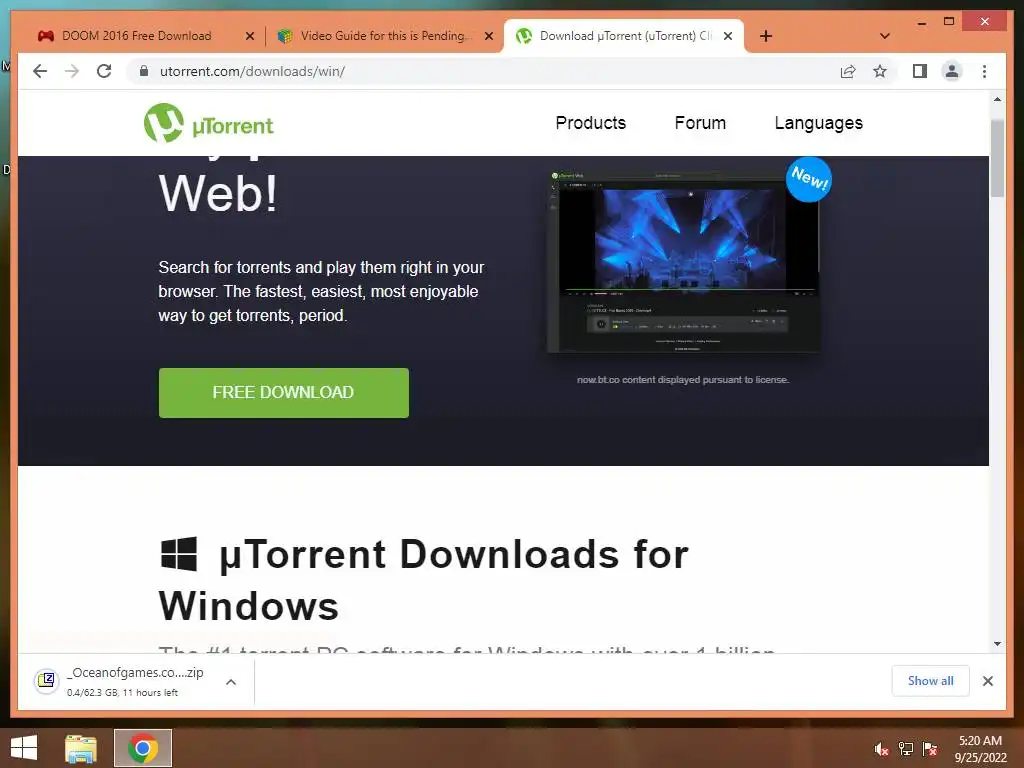Click the µTorrent Downloads for Windows heading
1024x768 pixels.
[x=423, y=580]
